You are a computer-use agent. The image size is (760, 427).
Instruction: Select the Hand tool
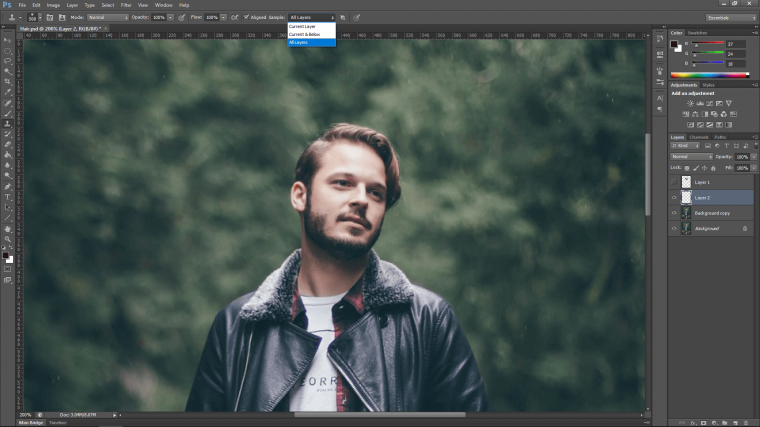(7, 229)
